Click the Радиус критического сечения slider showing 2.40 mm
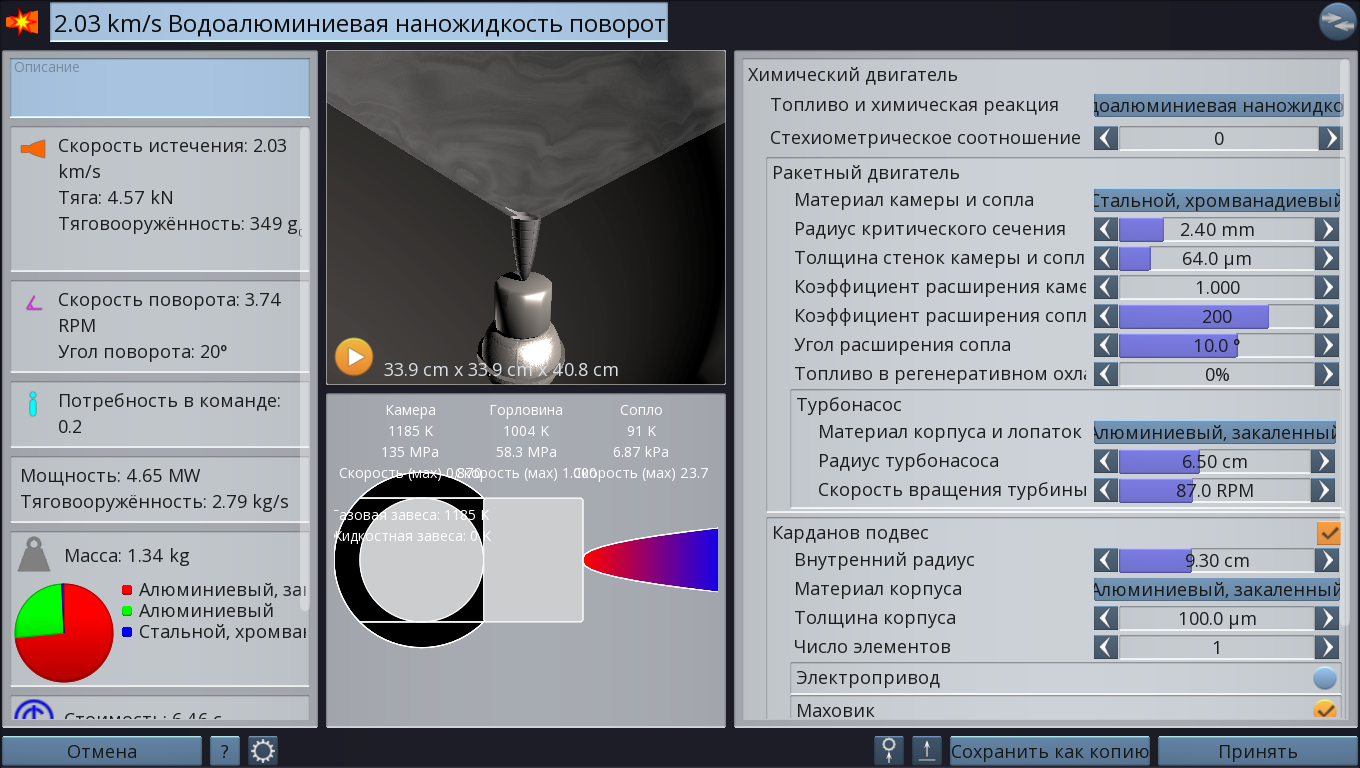The width and height of the screenshot is (1360, 768). click(1216, 230)
